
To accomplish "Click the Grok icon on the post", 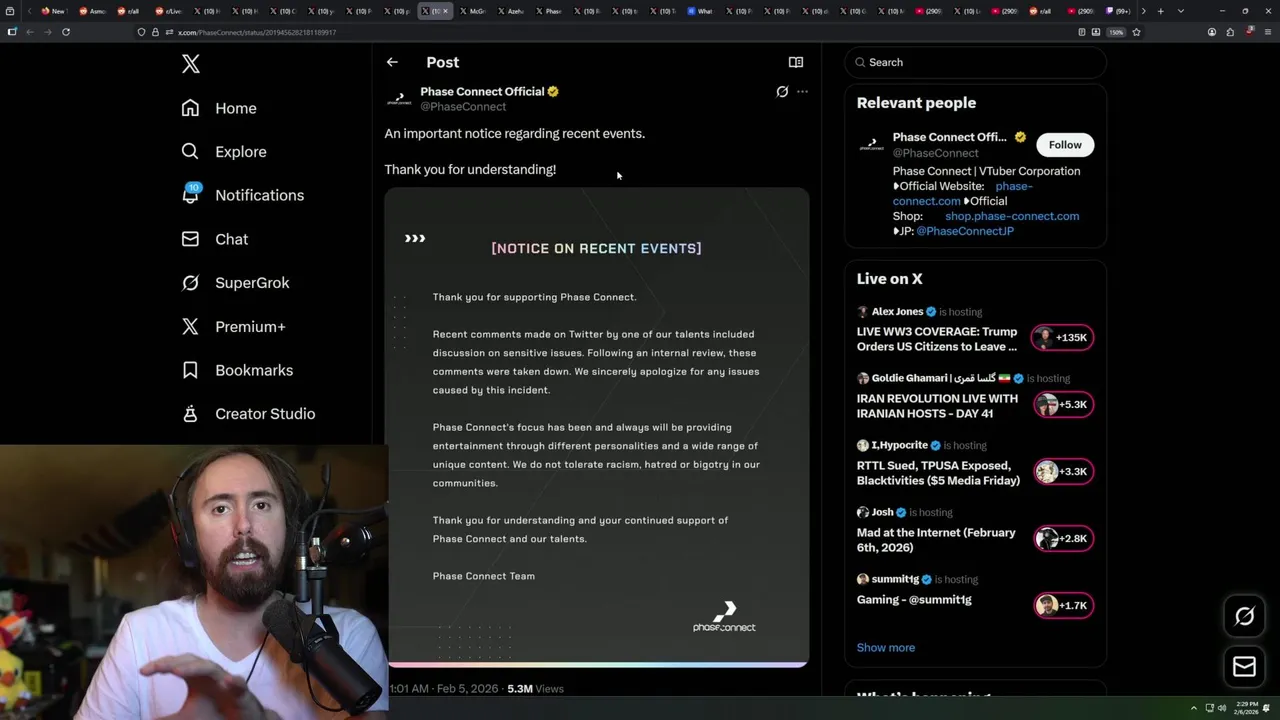I will click(782, 91).
